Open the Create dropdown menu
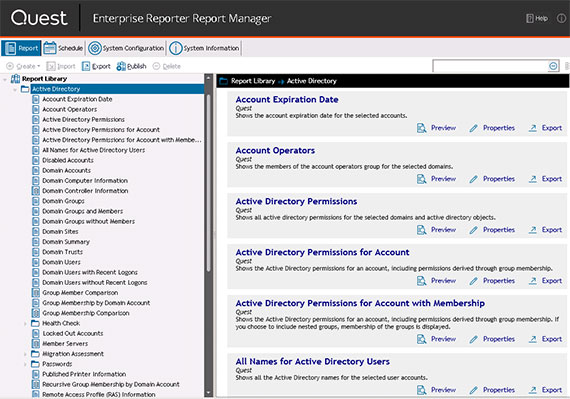This screenshot has width=570, height=399. (x=23, y=66)
